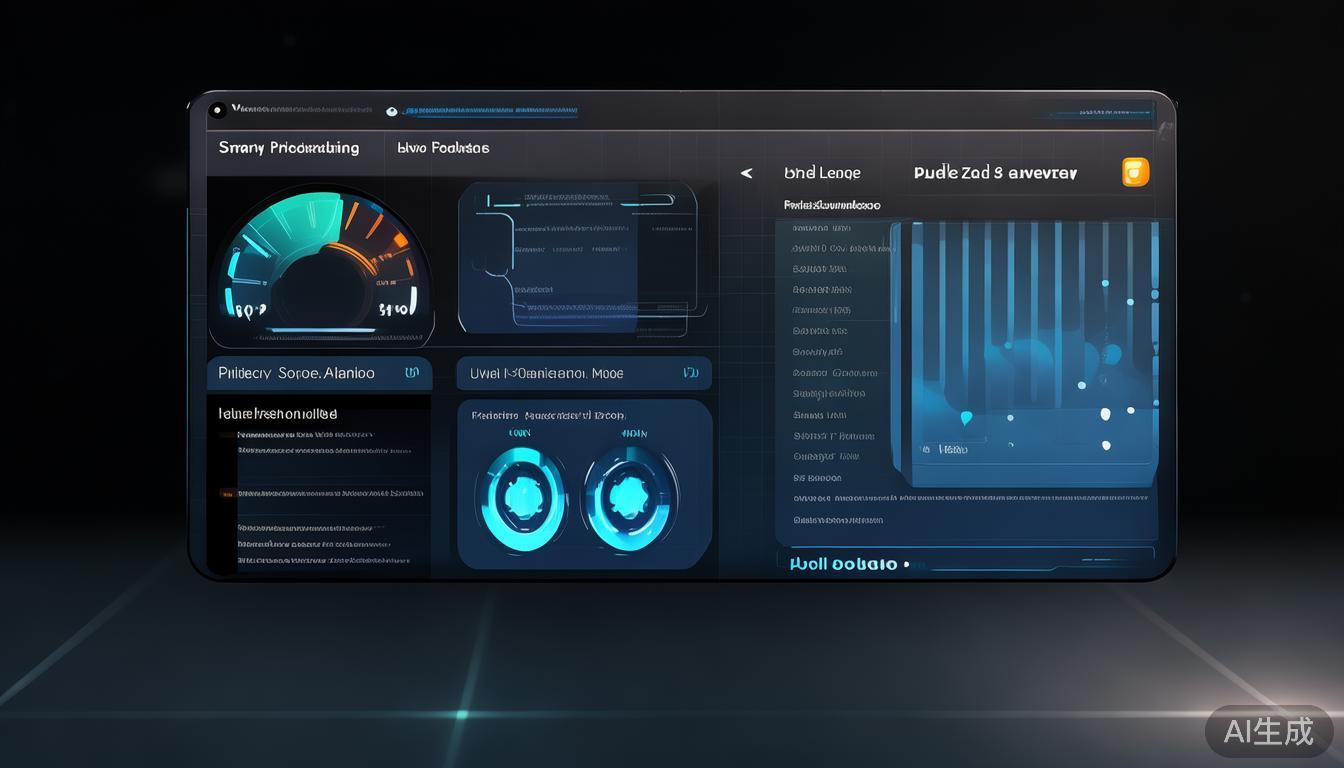The height and width of the screenshot is (768, 1344).
Task: Click the small orange marker in the left list
Action: tap(227, 493)
